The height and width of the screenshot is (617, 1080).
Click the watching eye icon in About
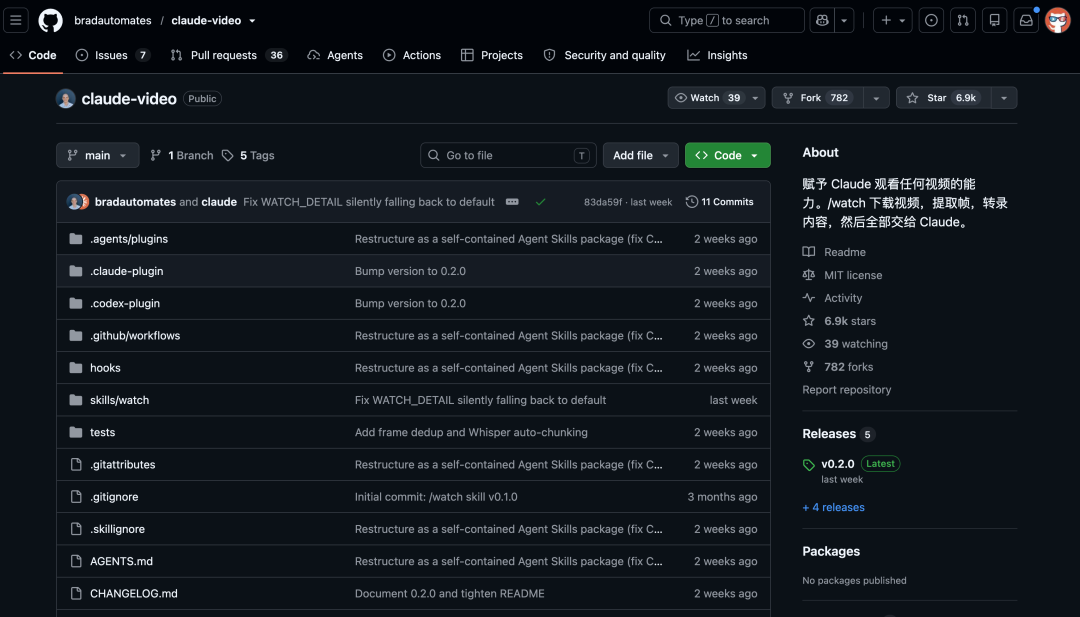809,344
